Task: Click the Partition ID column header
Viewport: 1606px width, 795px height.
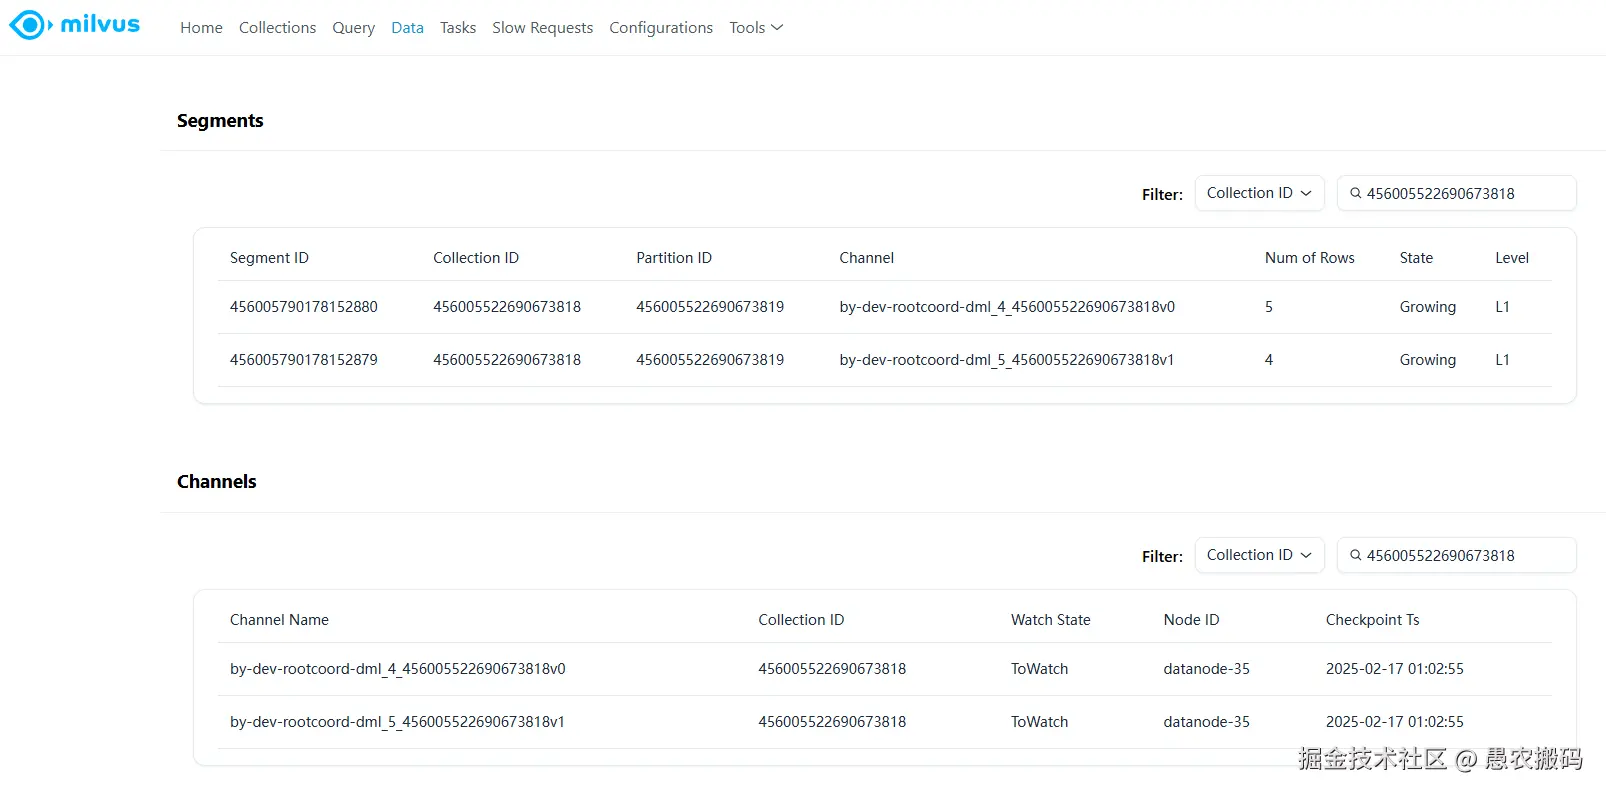Action: pyautogui.click(x=674, y=258)
